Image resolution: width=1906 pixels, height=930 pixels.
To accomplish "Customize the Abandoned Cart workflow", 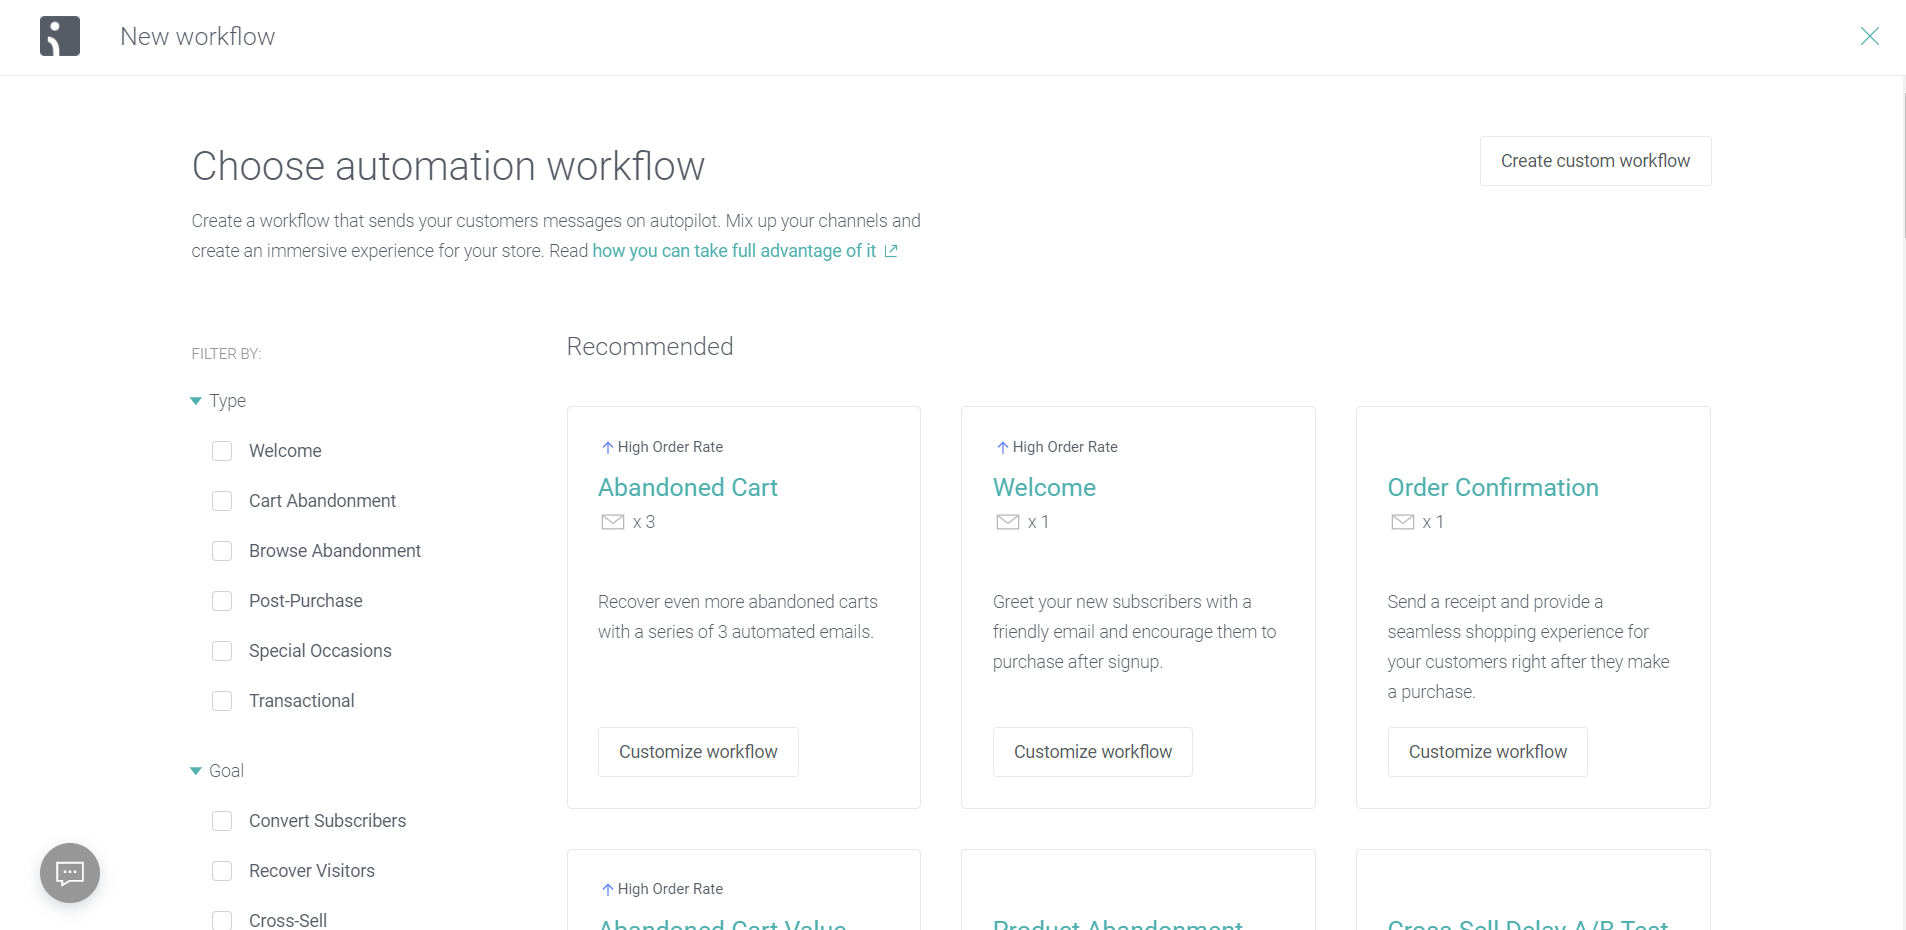I will (698, 752).
